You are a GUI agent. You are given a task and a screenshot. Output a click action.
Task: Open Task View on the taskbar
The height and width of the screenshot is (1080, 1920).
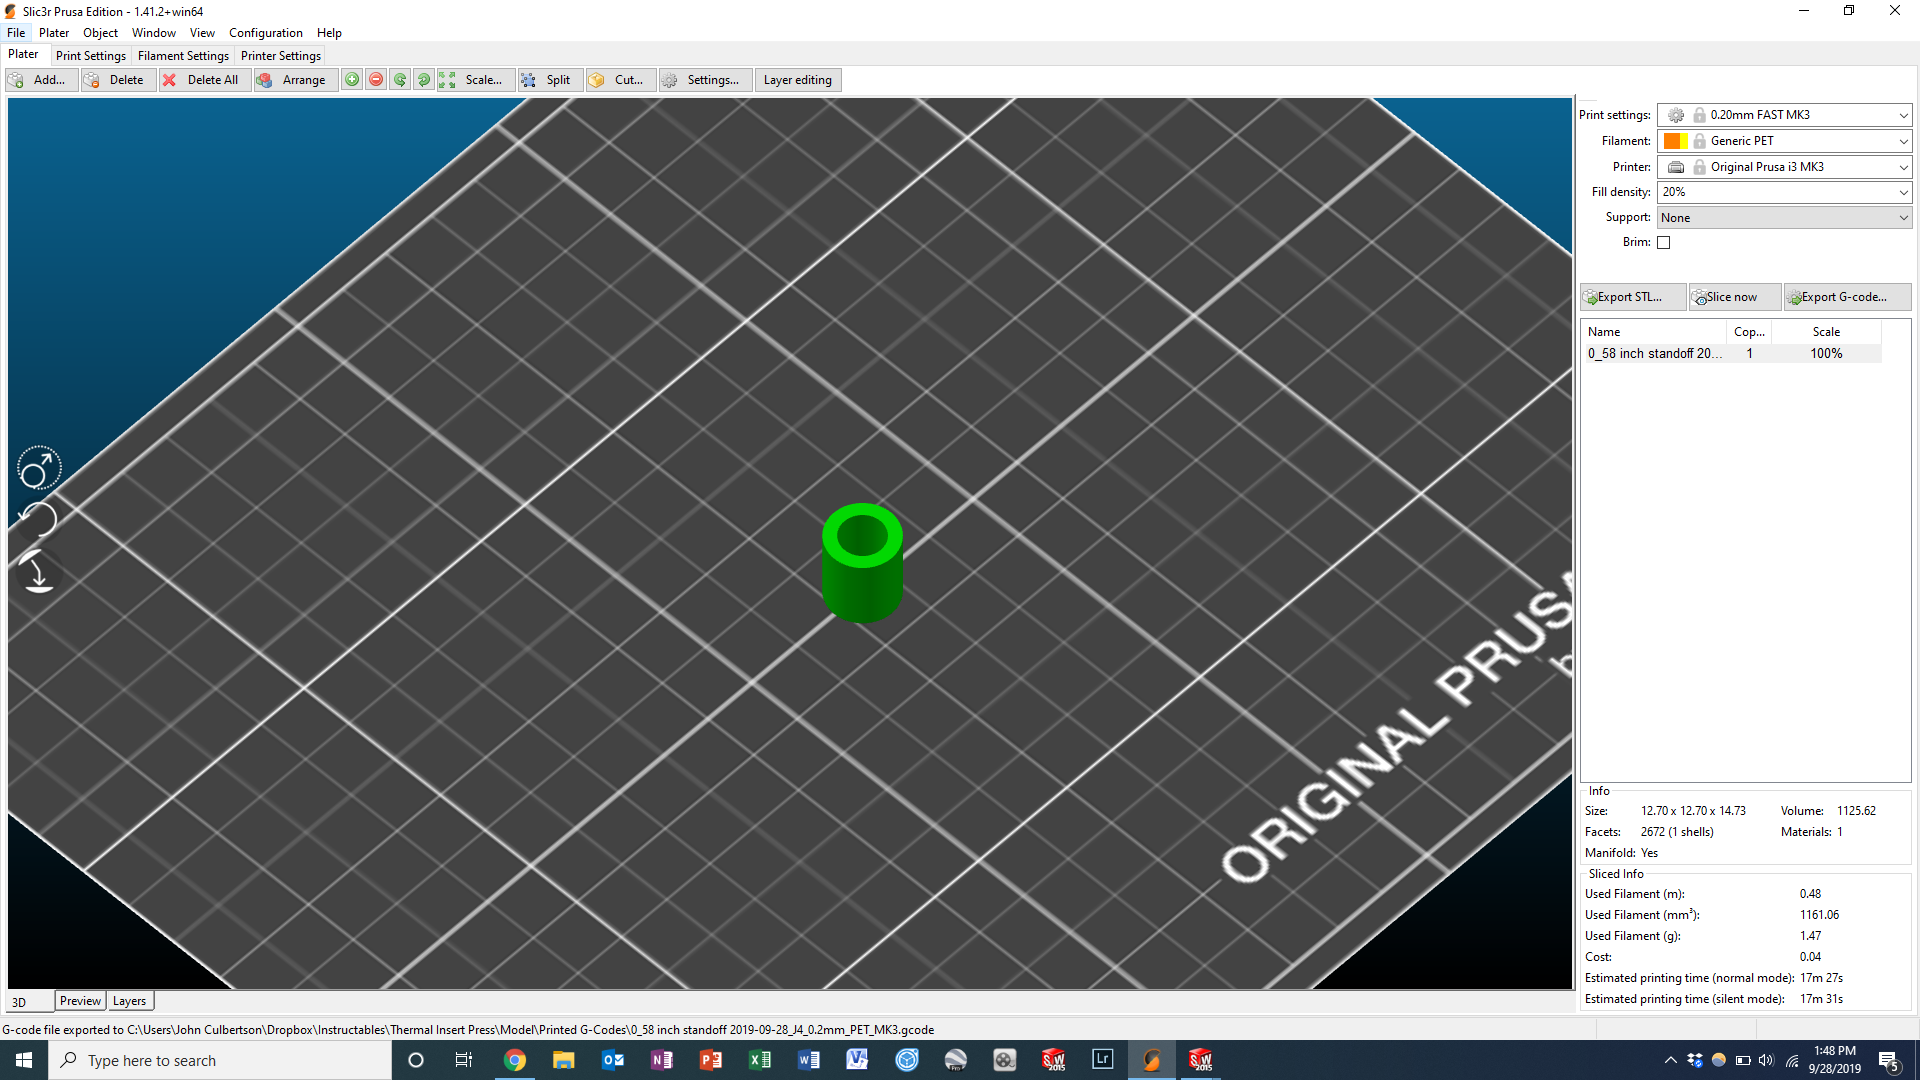(x=464, y=1060)
